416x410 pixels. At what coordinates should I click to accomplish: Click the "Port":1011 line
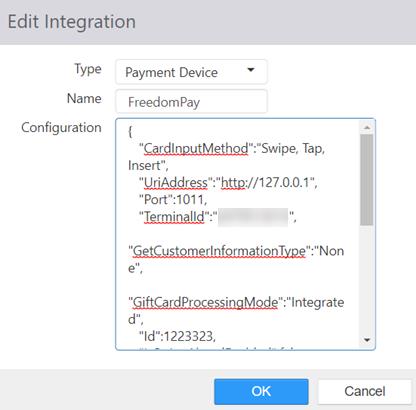[x=173, y=200]
